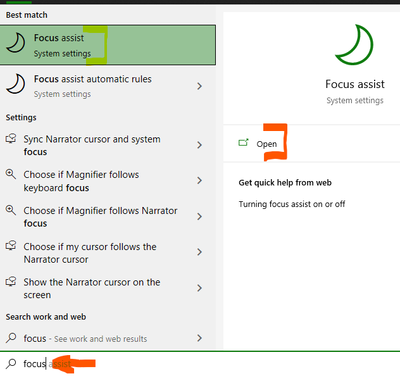400x376 pixels.
Task: Click the large green moon preview icon
Action: click(x=354, y=45)
